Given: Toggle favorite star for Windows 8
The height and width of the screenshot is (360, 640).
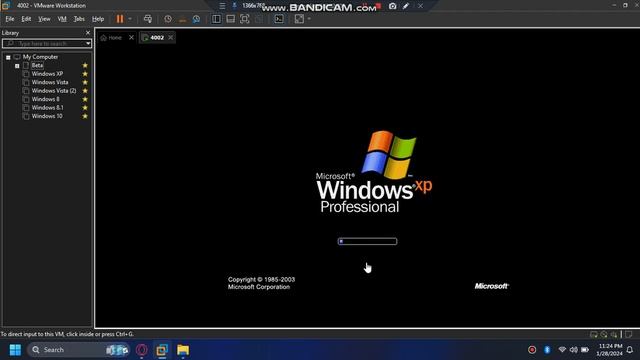Looking at the screenshot, I should coord(85,99).
